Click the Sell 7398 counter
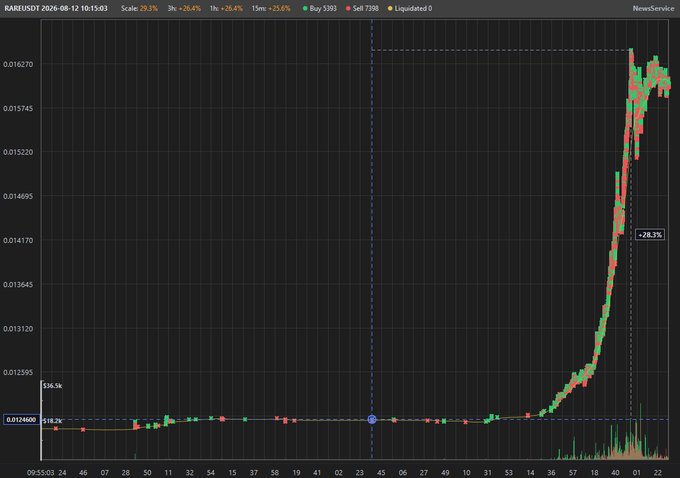Screen dimensions: 680x478 pyautogui.click(x=366, y=8)
